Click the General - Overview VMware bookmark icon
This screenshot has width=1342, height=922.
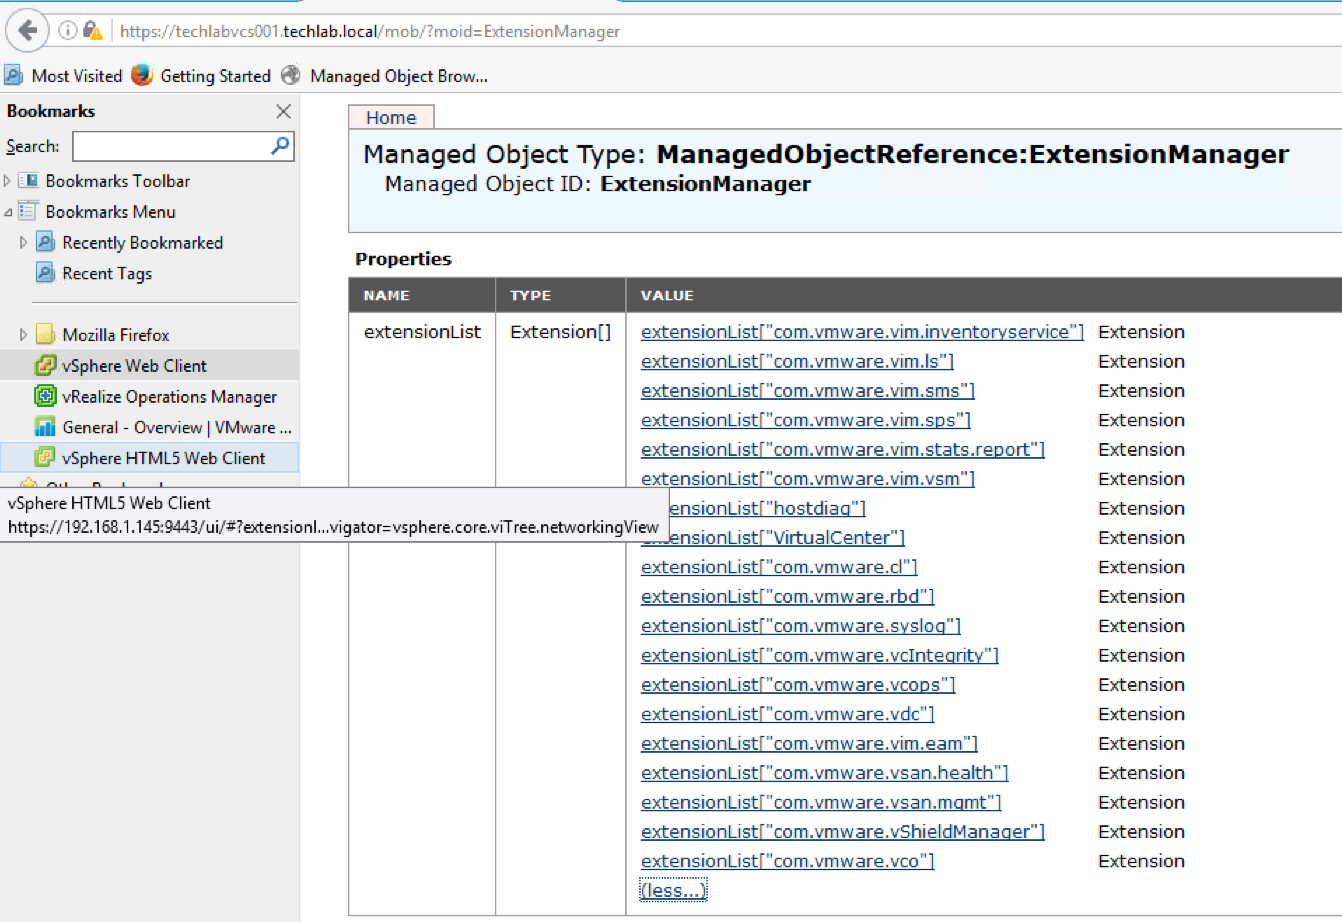45,427
